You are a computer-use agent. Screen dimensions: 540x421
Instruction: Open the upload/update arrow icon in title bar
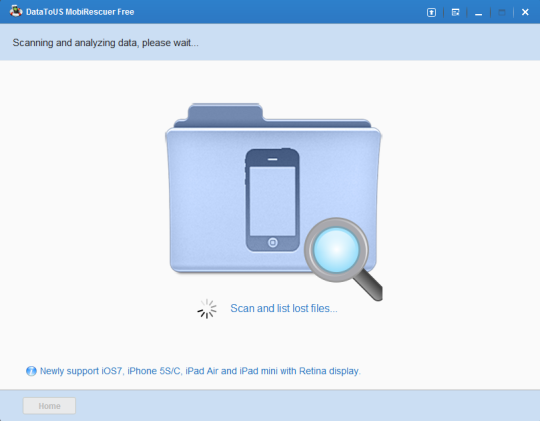pyautogui.click(x=431, y=12)
